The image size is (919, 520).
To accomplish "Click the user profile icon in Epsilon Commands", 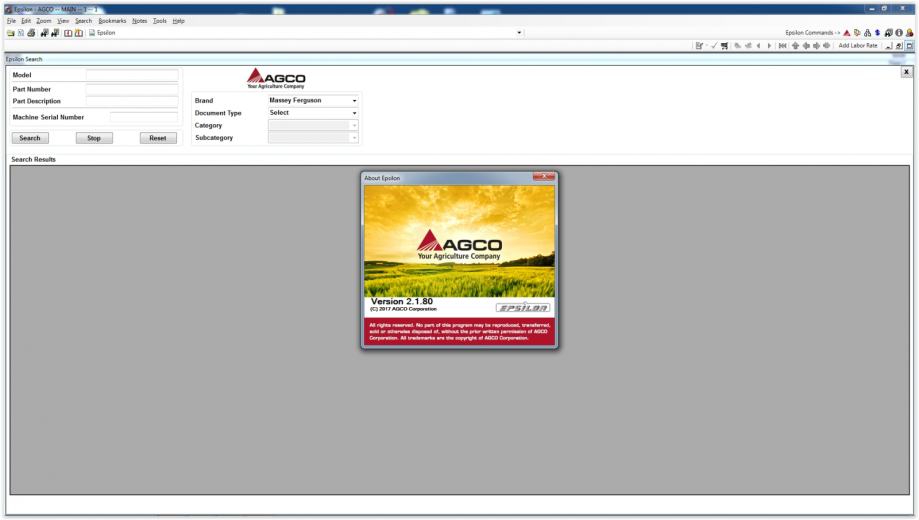I will (910, 33).
